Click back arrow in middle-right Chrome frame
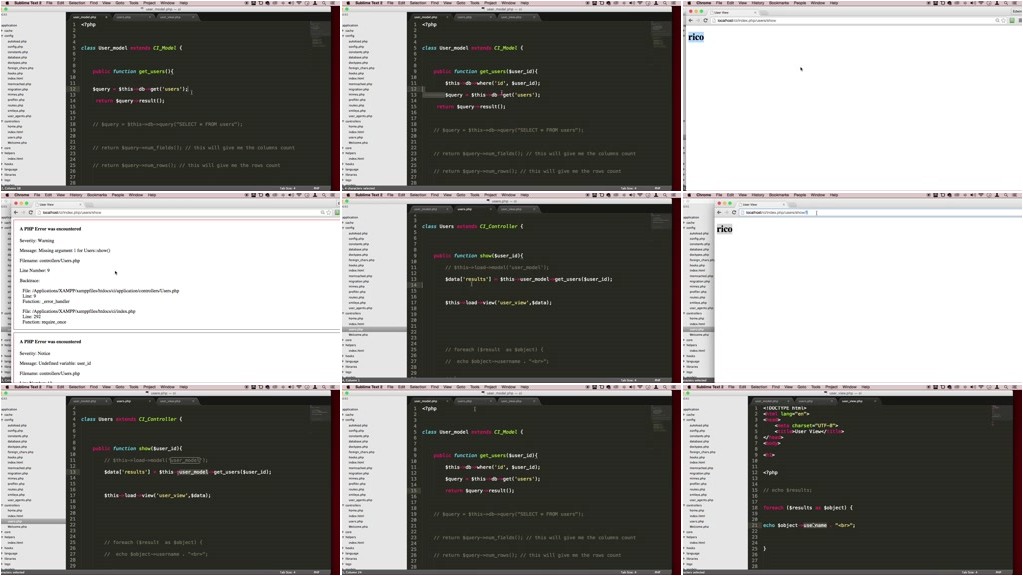 [719, 213]
